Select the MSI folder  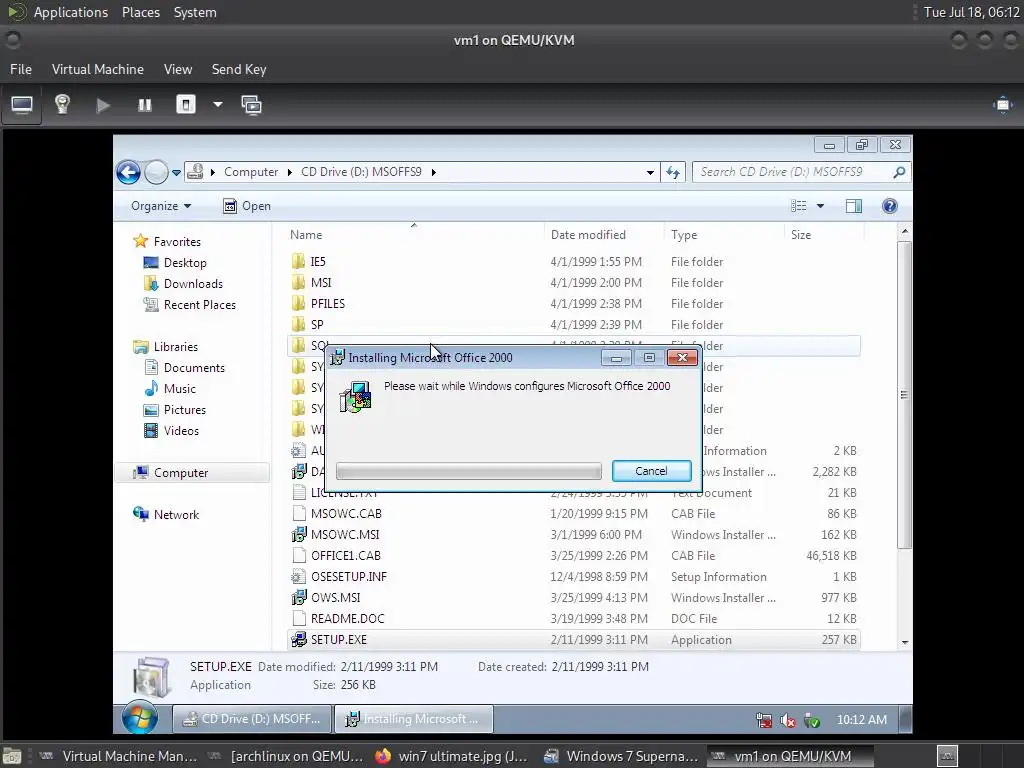pyautogui.click(x=321, y=283)
